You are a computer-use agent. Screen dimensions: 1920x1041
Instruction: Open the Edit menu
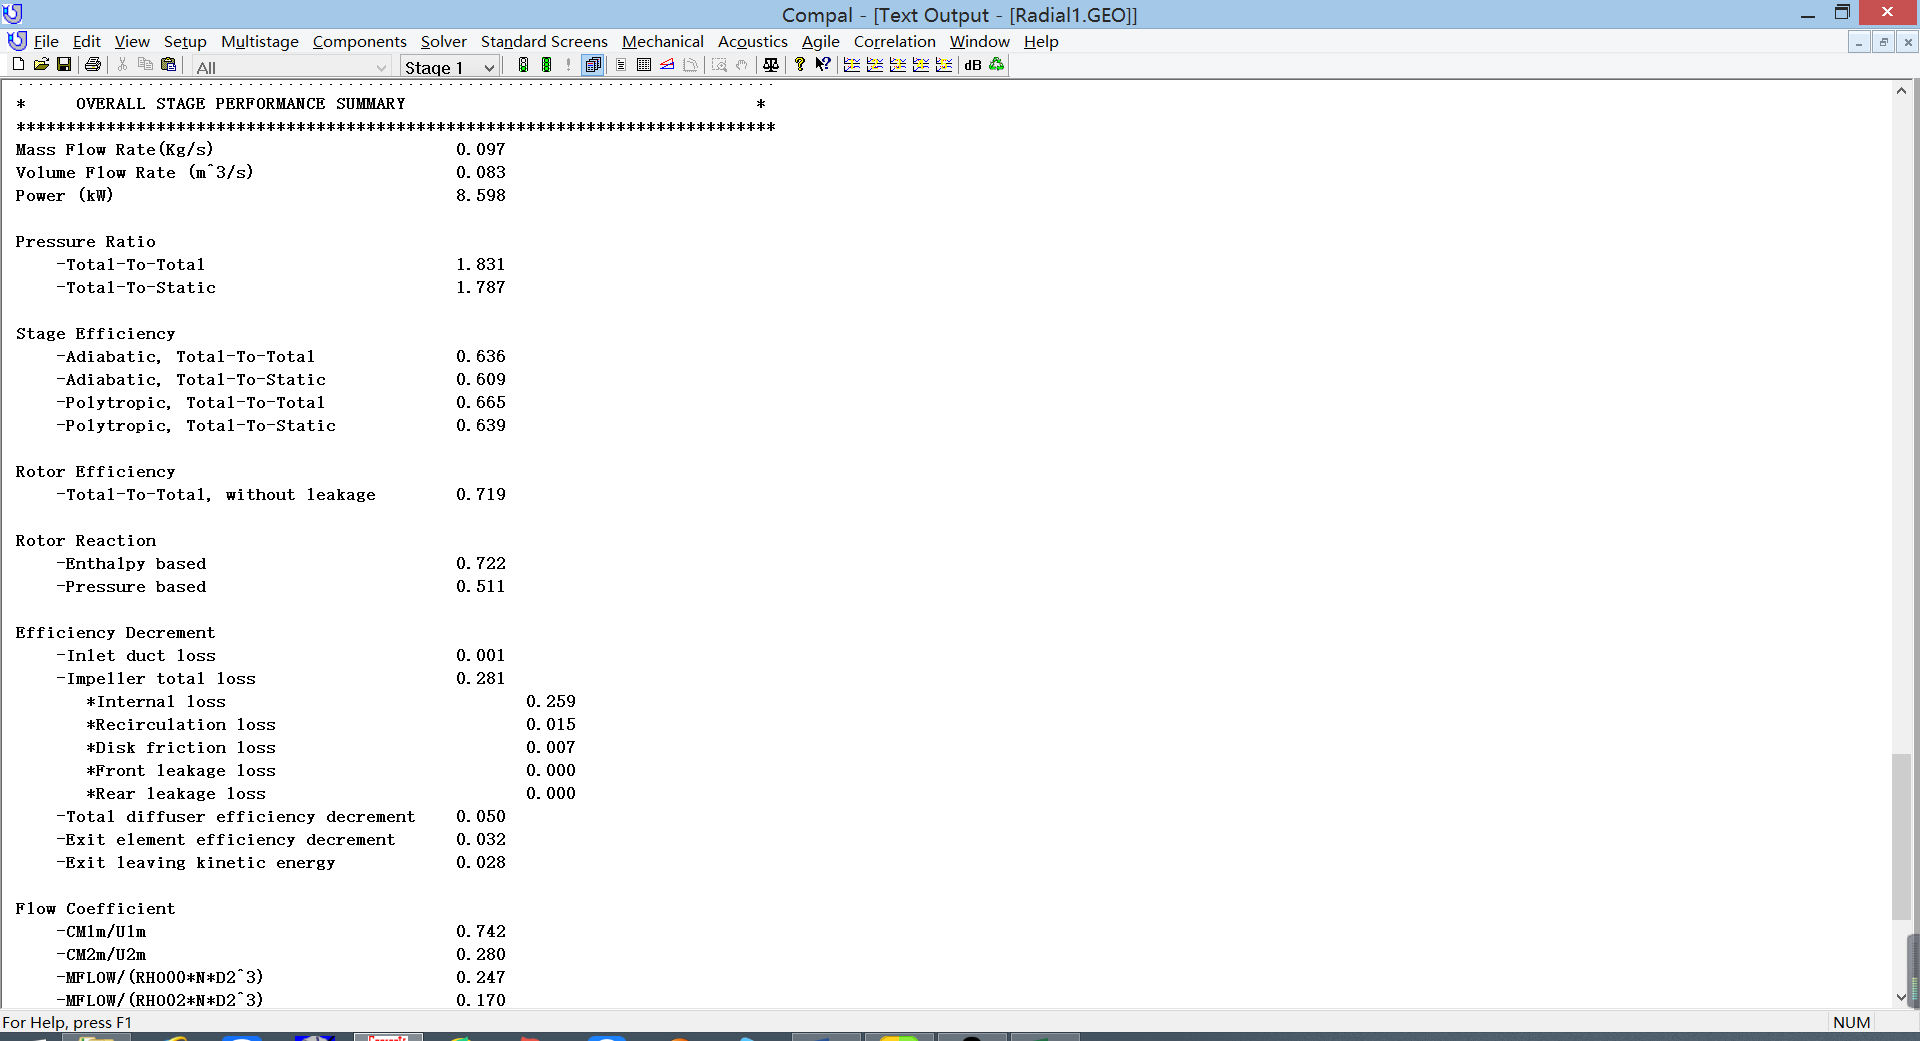coord(87,41)
